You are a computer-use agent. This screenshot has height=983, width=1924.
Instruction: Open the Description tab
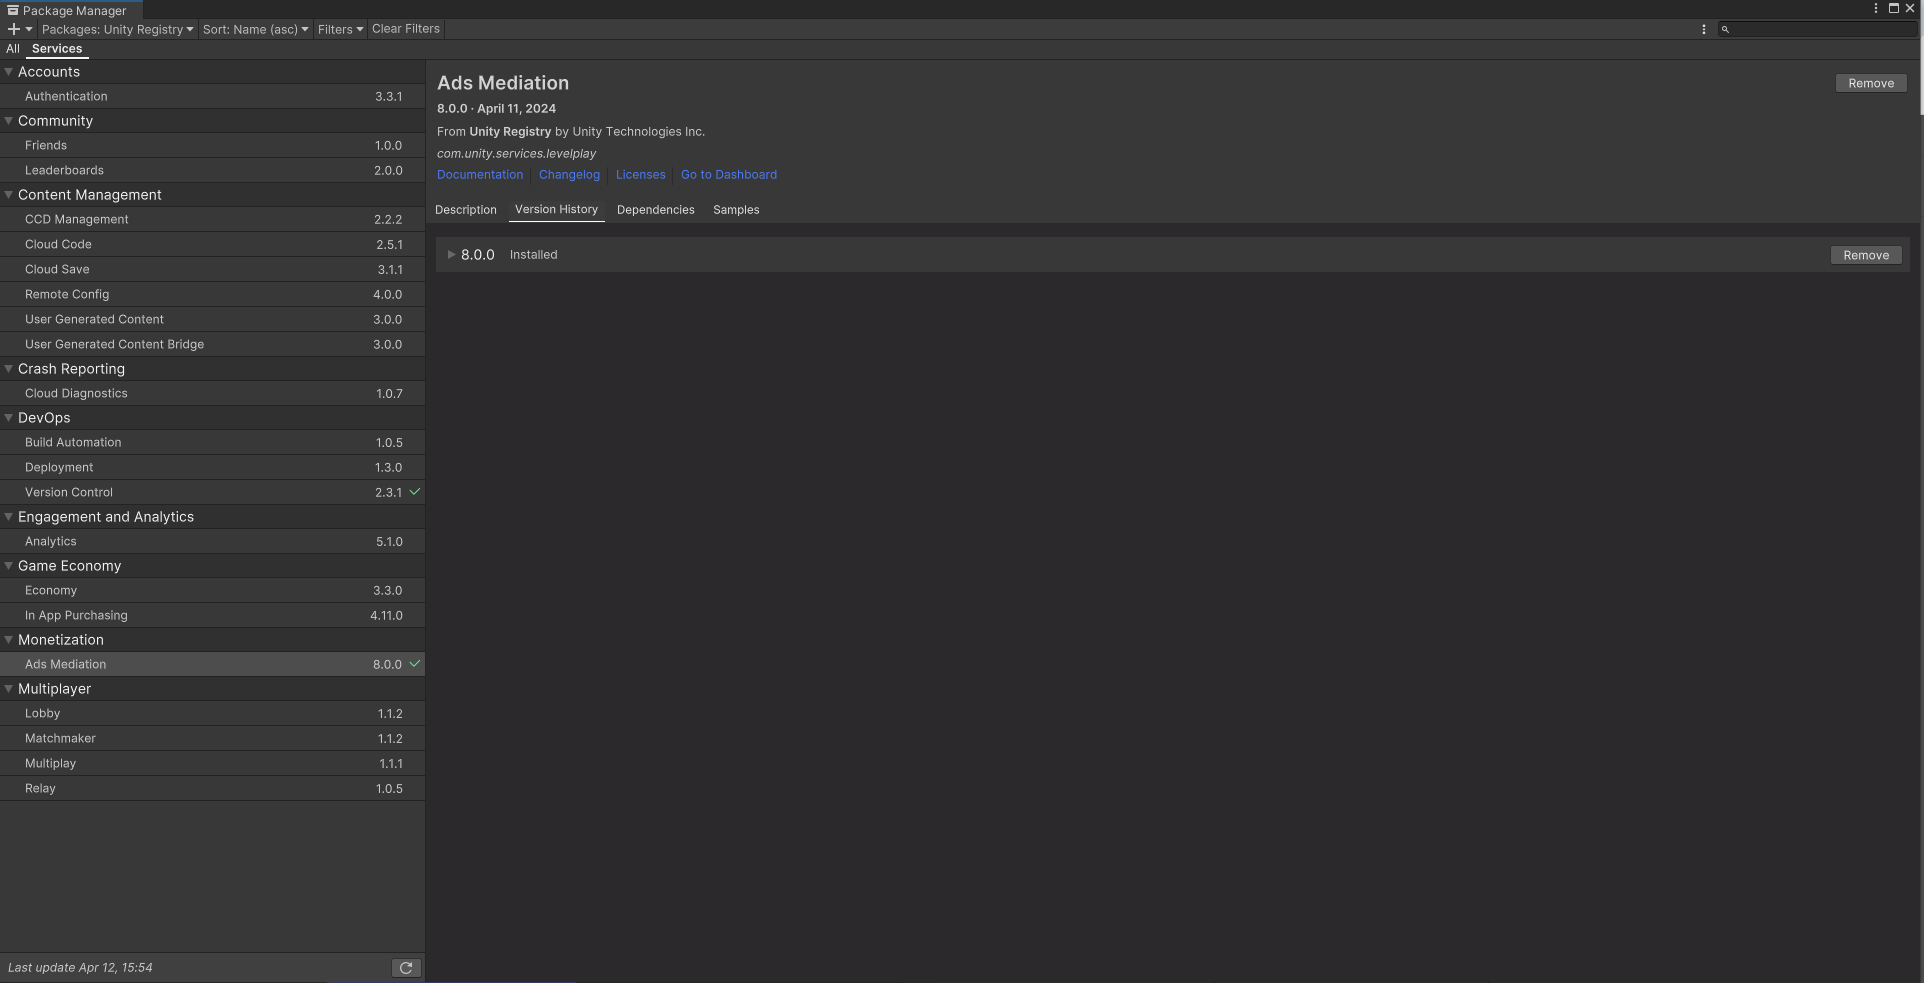pyautogui.click(x=466, y=210)
